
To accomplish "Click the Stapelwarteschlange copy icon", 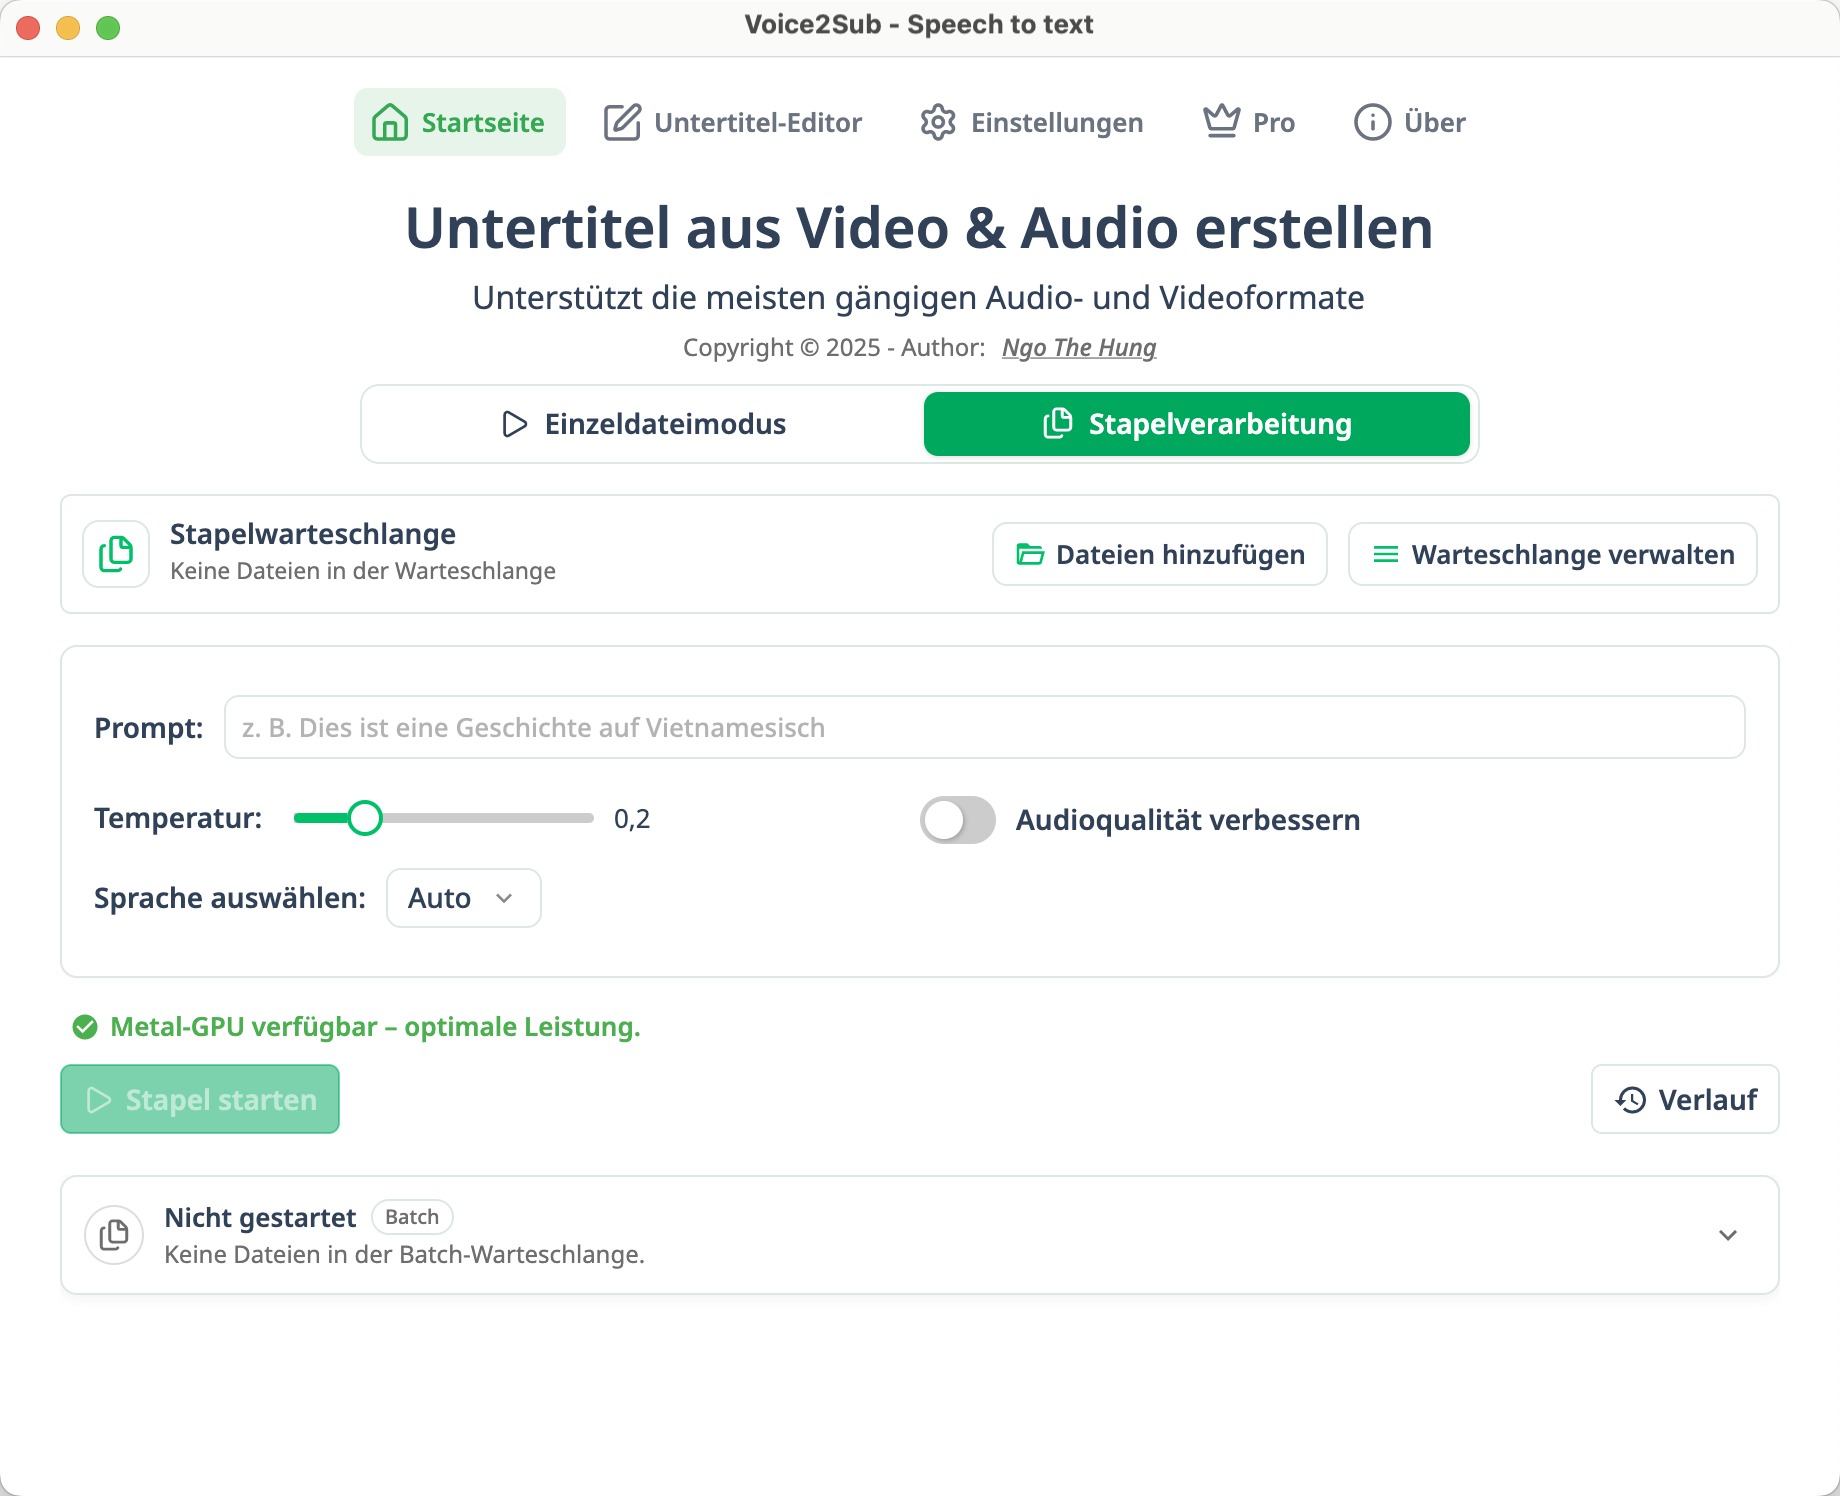I will 116,554.
